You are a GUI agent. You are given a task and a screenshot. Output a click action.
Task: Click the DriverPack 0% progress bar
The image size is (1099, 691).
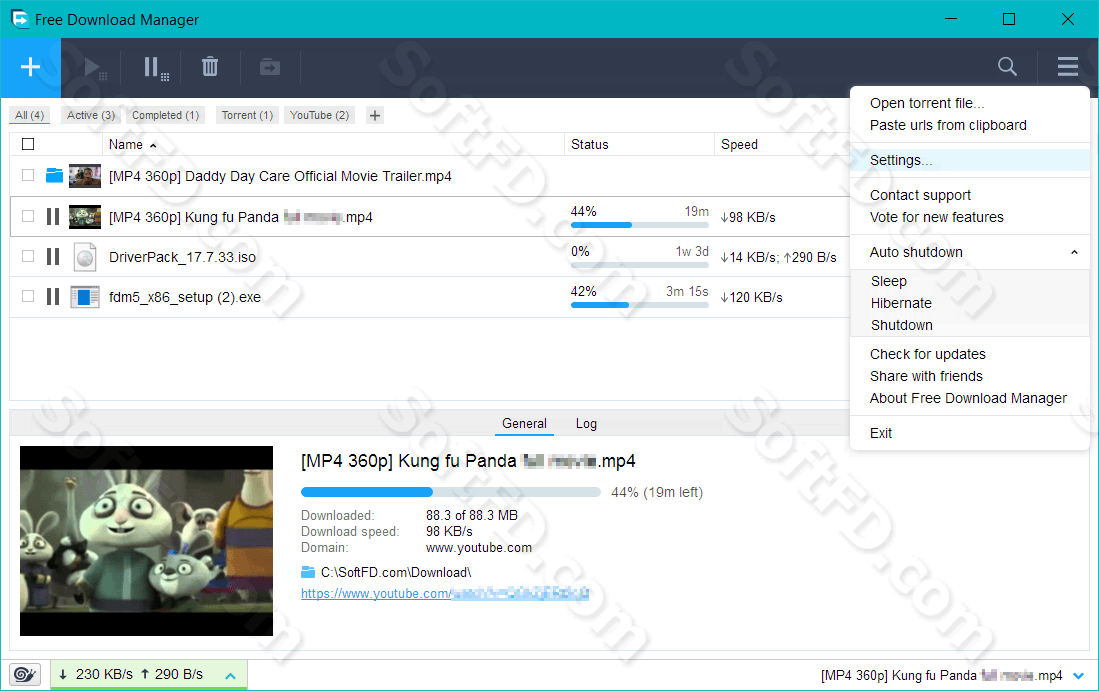(x=639, y=265)
